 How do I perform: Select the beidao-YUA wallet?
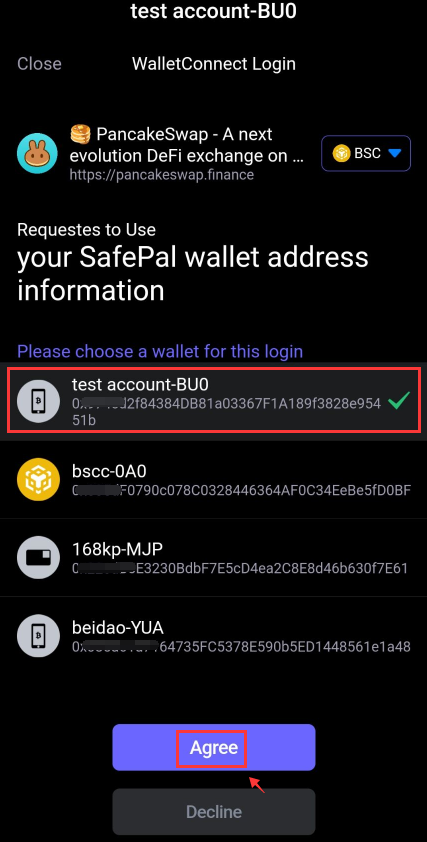pos(213,635)
